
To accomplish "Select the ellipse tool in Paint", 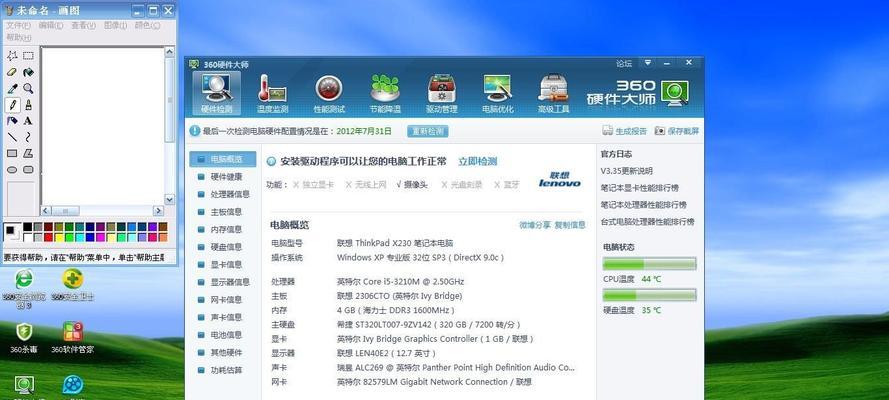I will [12, 169].
